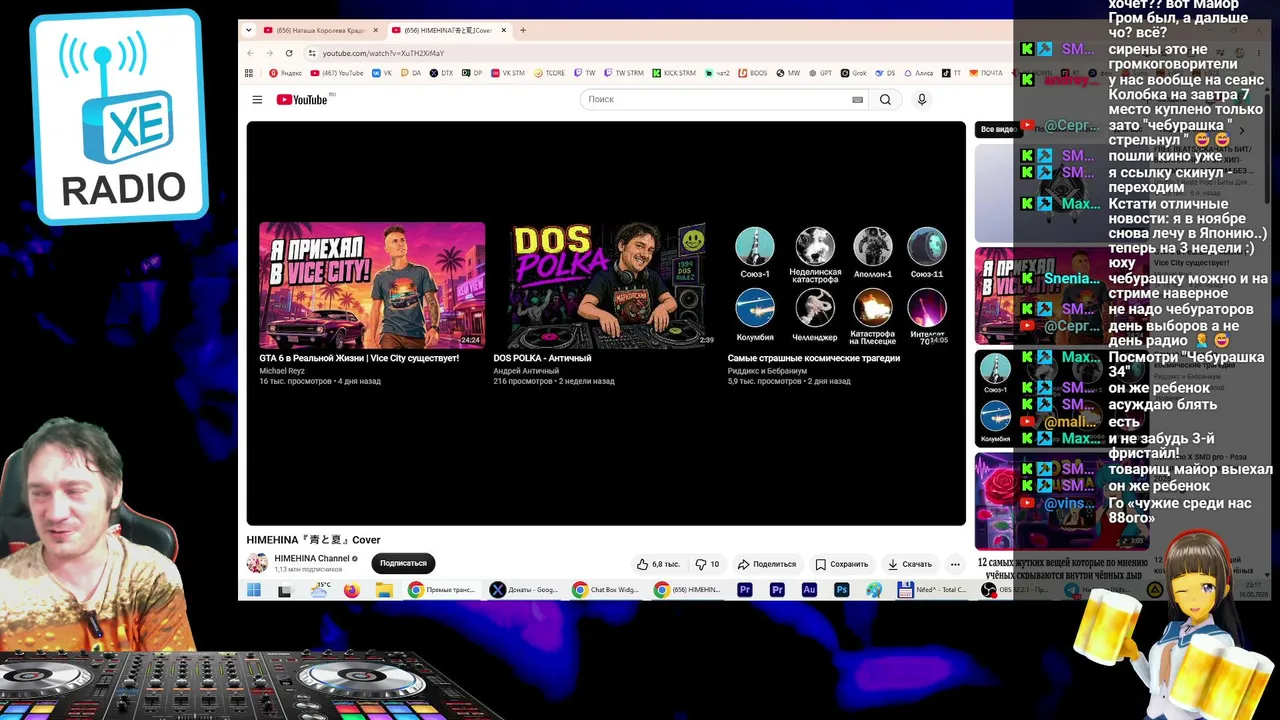1280x720 pixels.
Task: Open File Explorer from the taskbar
Action: [x=383, y=590]
